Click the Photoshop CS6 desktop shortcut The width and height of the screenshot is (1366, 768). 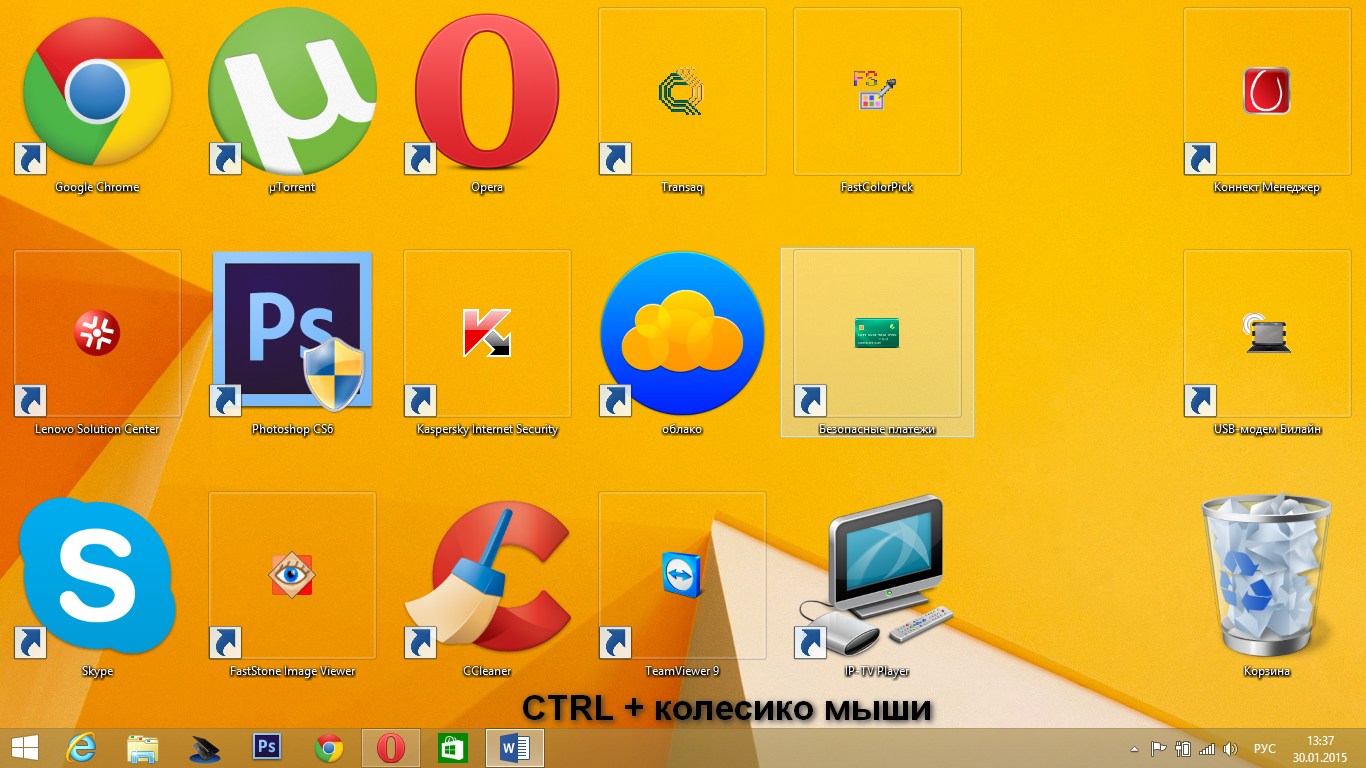[292, 333]
